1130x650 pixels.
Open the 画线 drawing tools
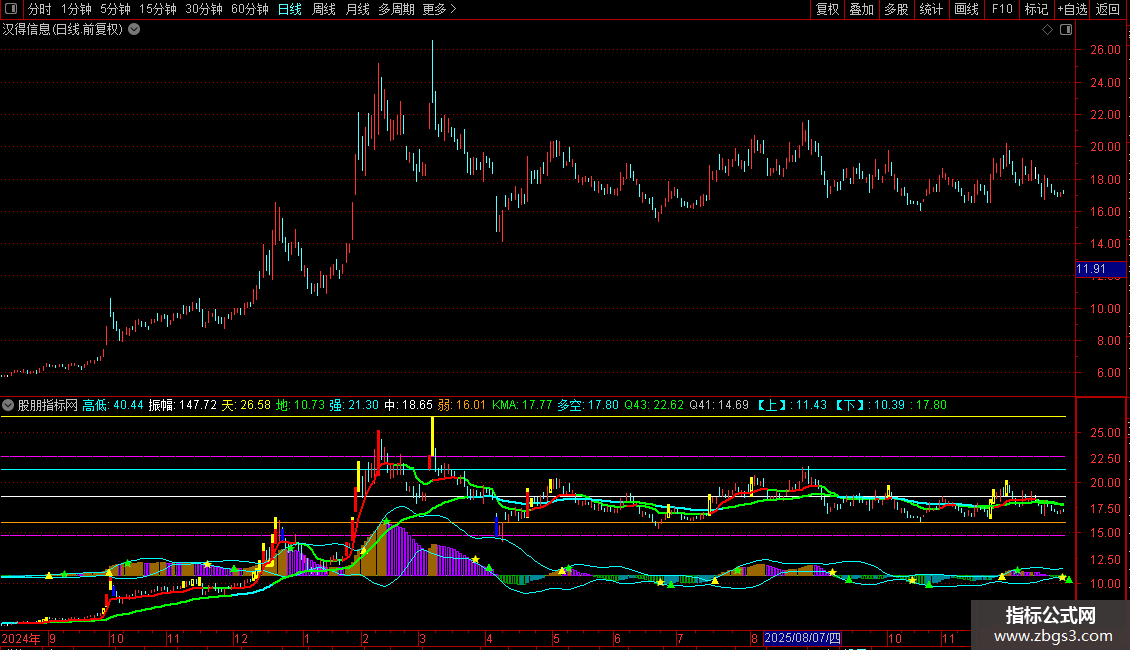(x=966, y=9)
